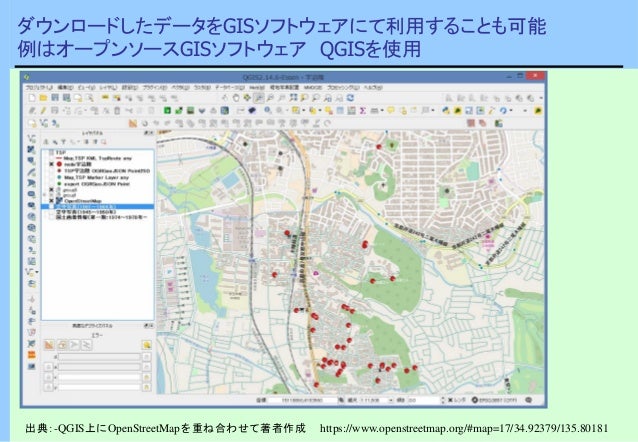Viewport: 638px width, 442px height.
Task: Click the yellow settings icon in digitizing panel
Action: [x=146, y=345]
